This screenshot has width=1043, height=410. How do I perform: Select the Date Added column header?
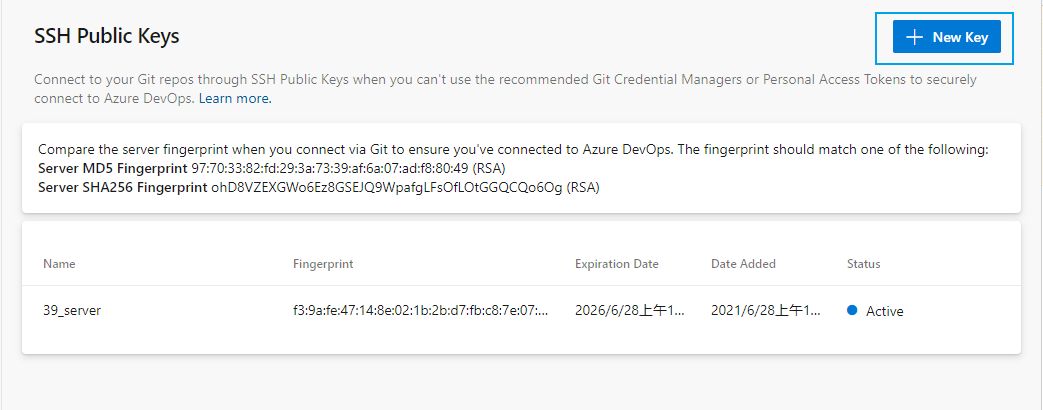click(x=743, y=264)
